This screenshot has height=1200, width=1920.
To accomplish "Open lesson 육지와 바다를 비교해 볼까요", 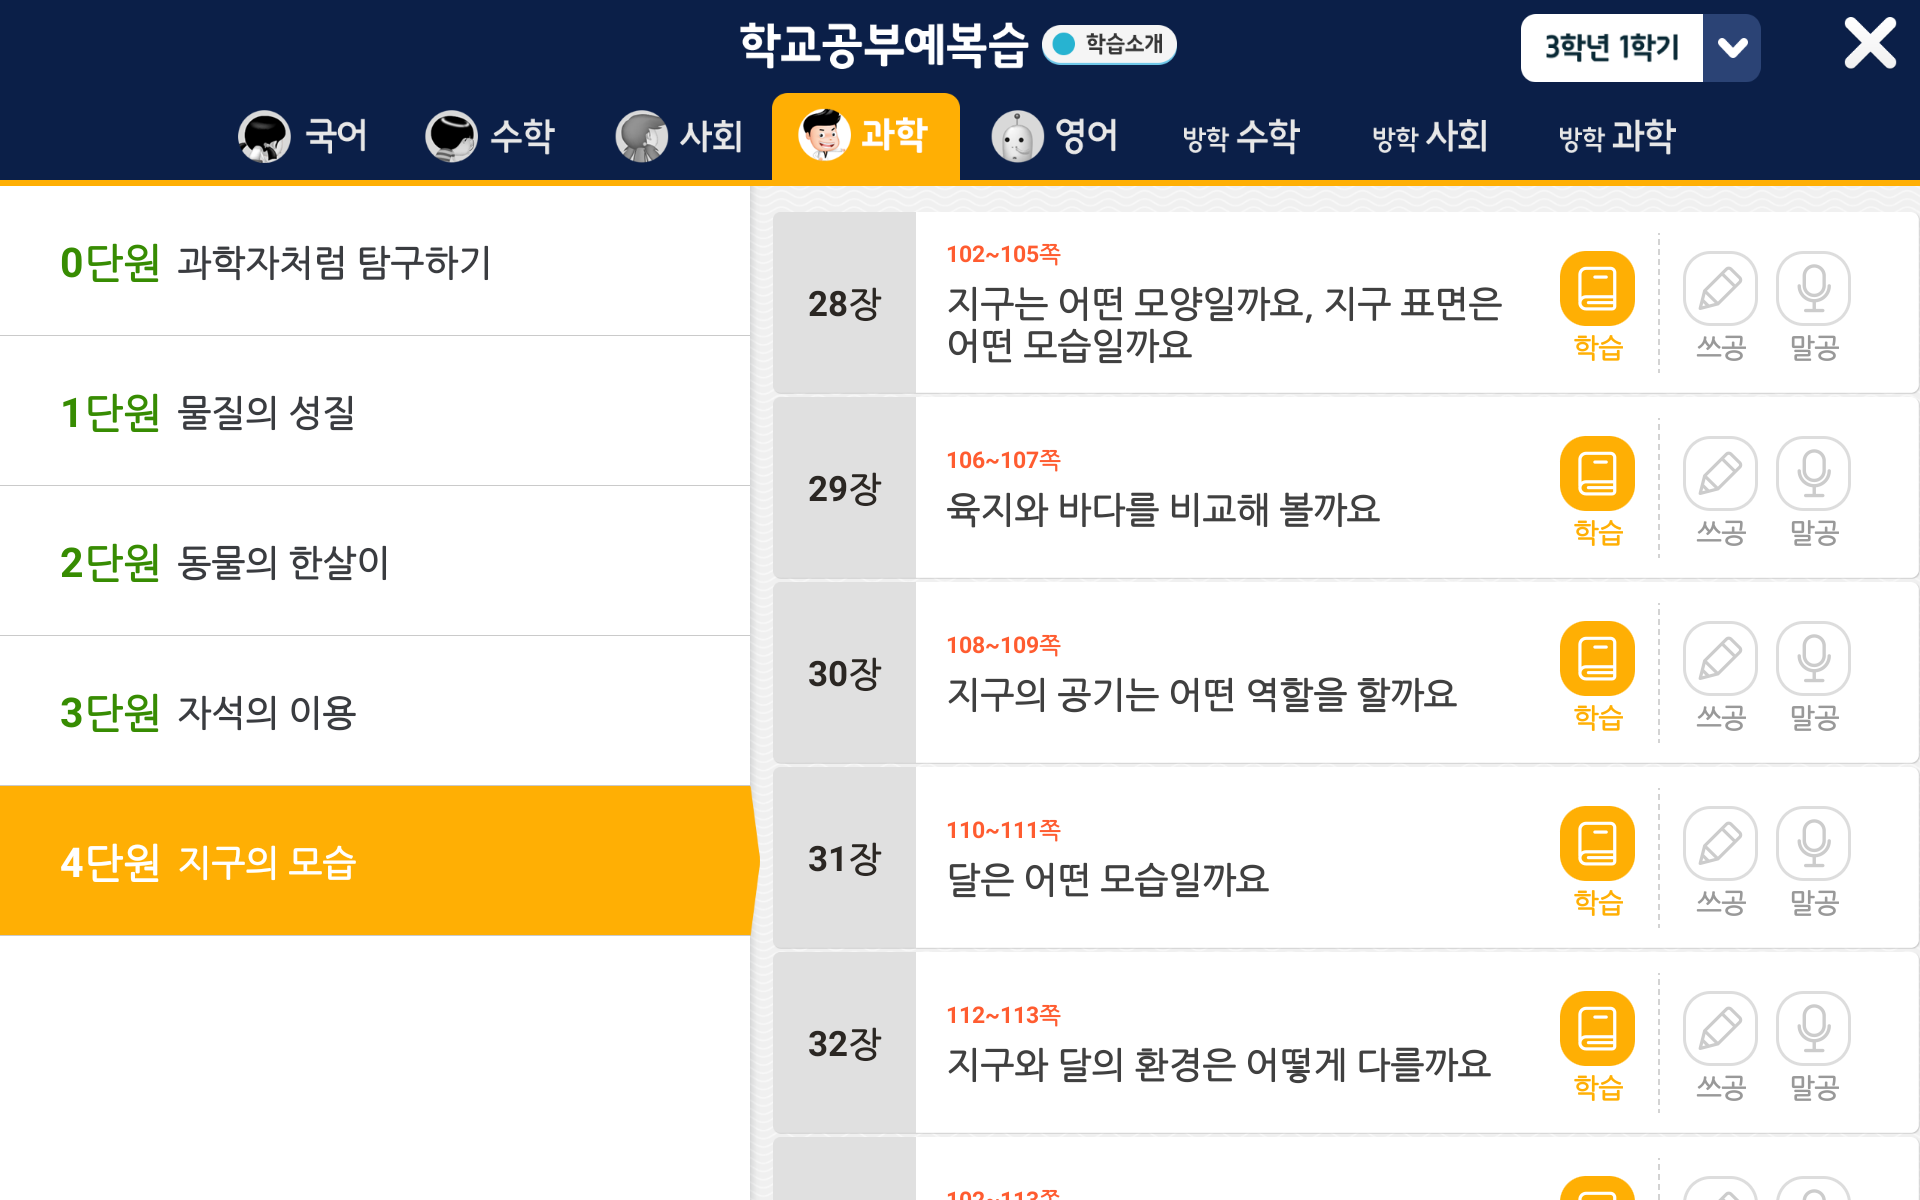I will point(1163,510).
